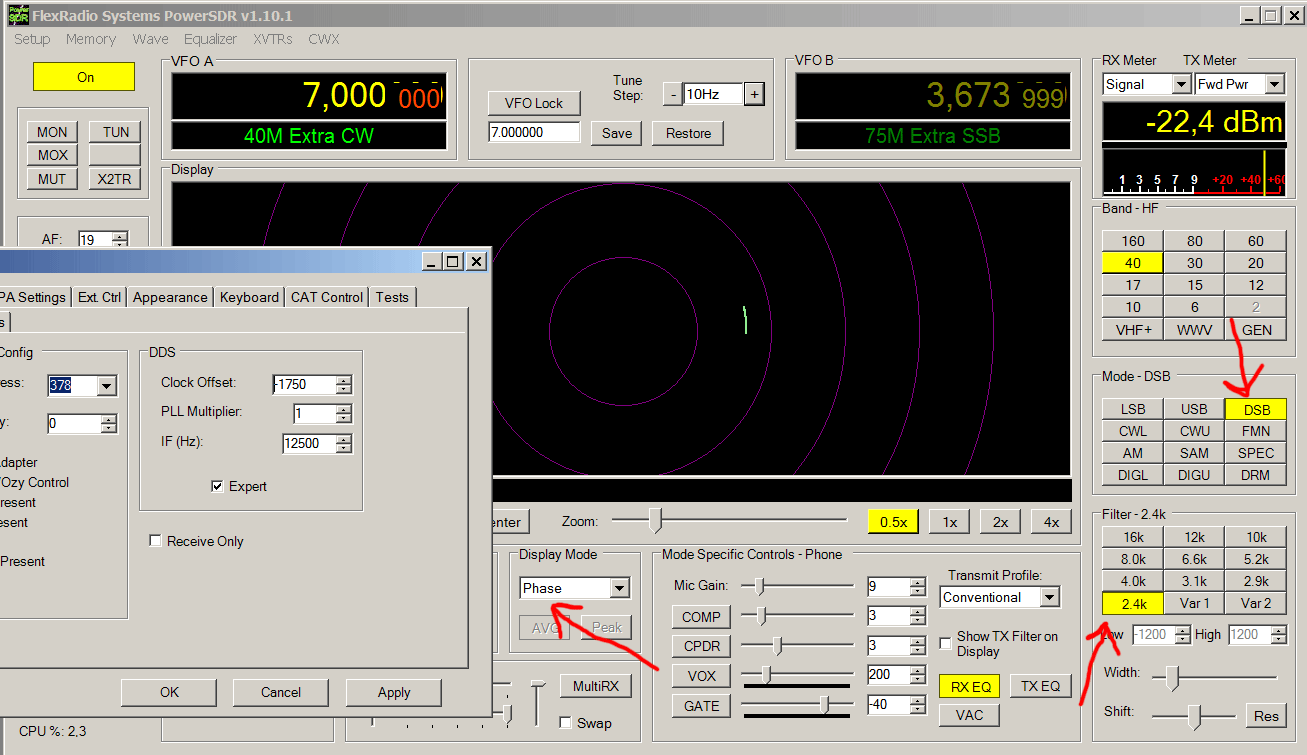Open the RX Meter Signal dropdown
The image size is (1307, 755).
[1181, 85]
